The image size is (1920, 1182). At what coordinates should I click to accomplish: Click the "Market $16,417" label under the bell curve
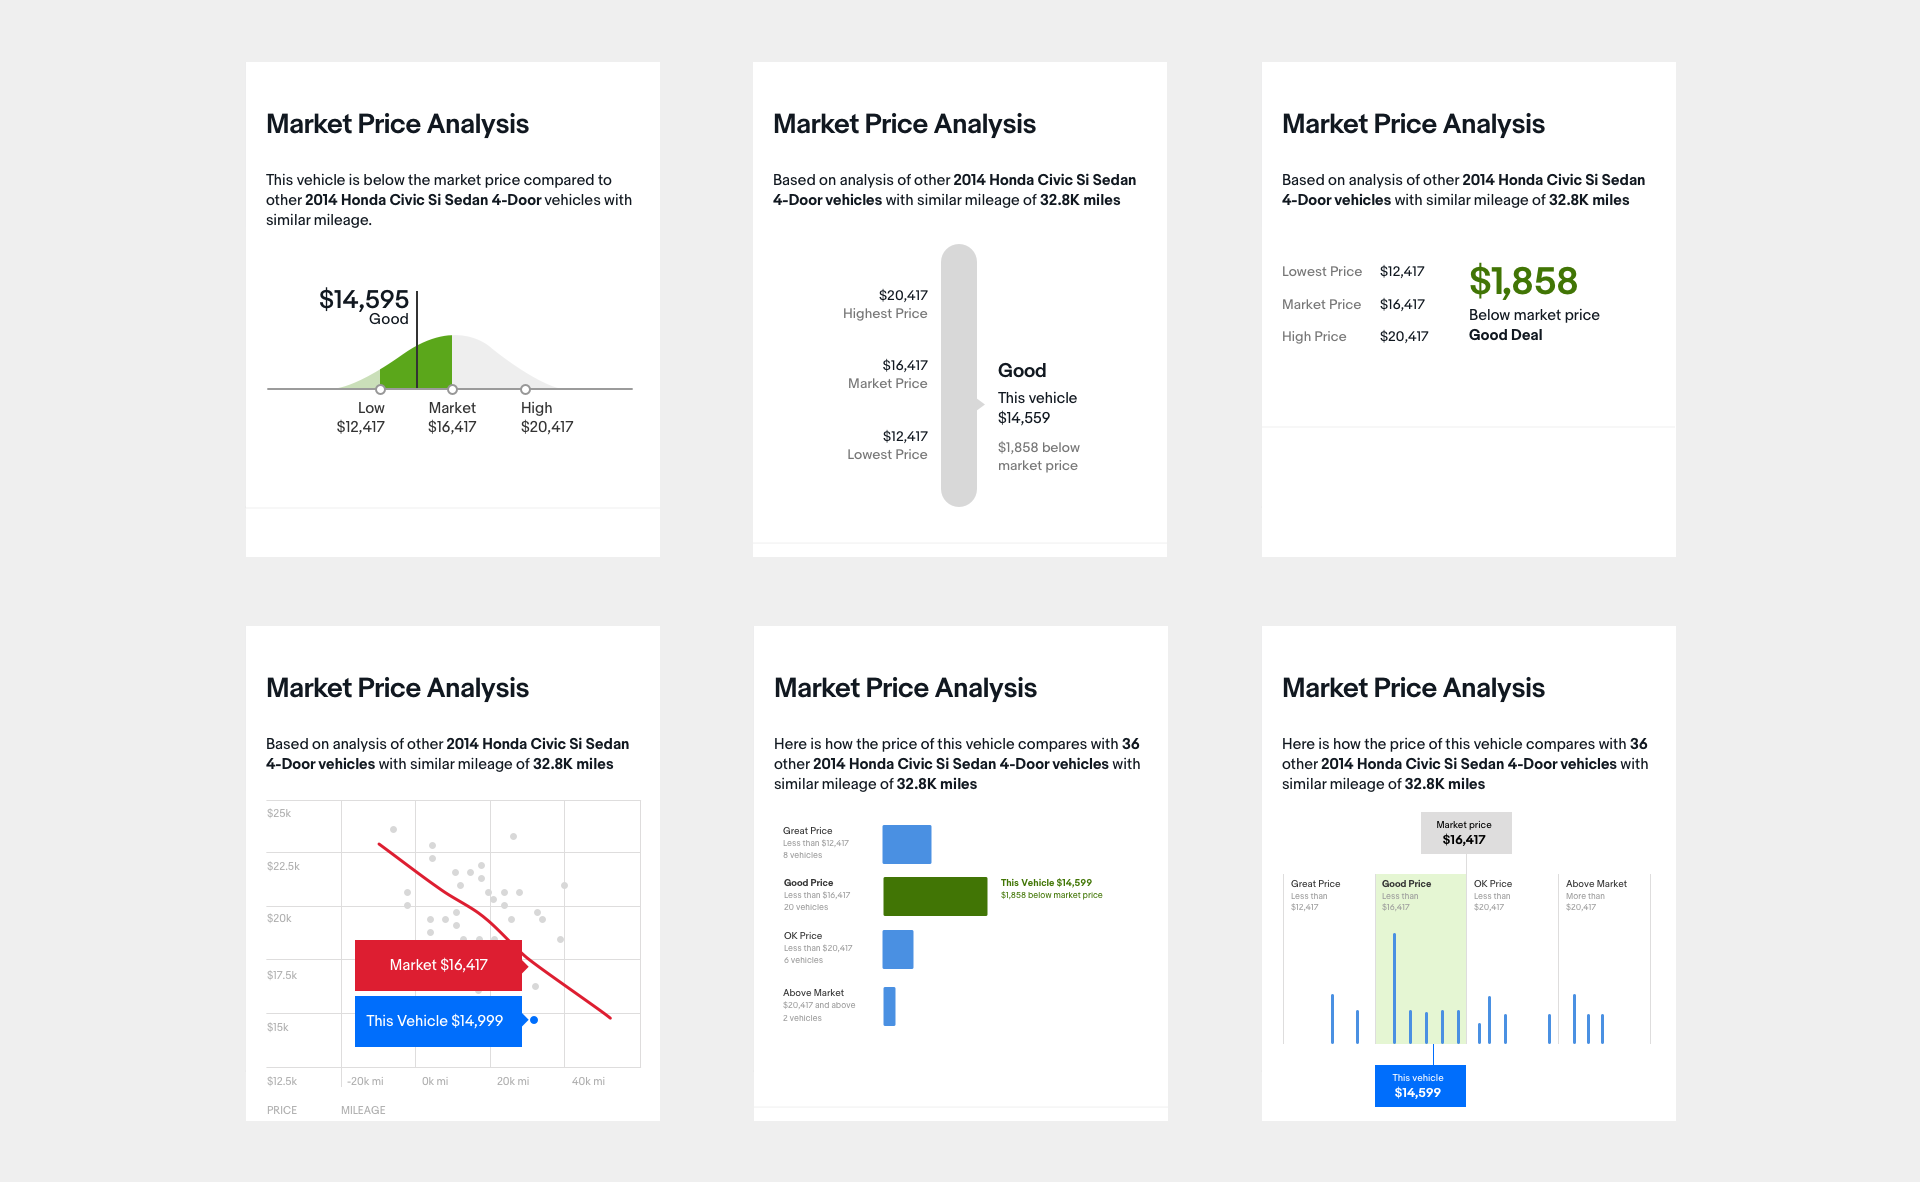pos(452,417)
